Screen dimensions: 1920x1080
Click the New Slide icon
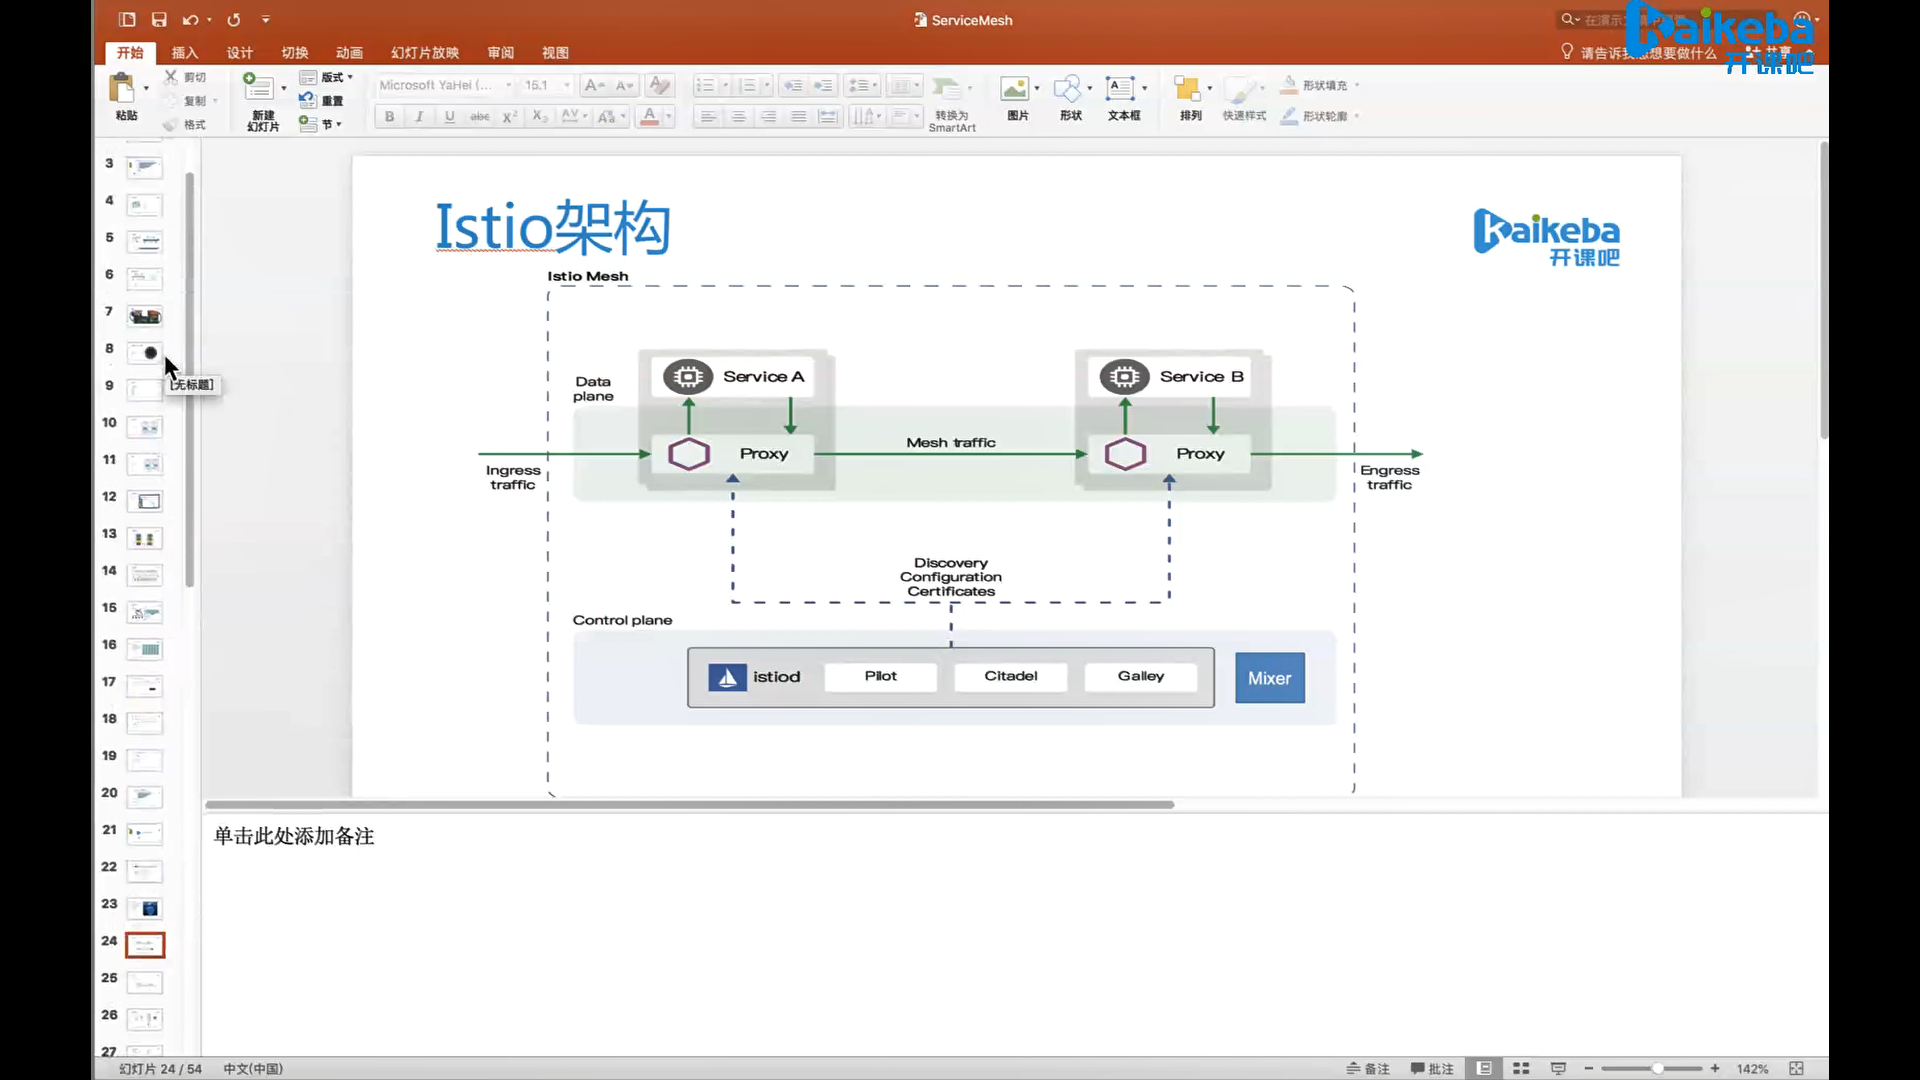click(259, 87)
